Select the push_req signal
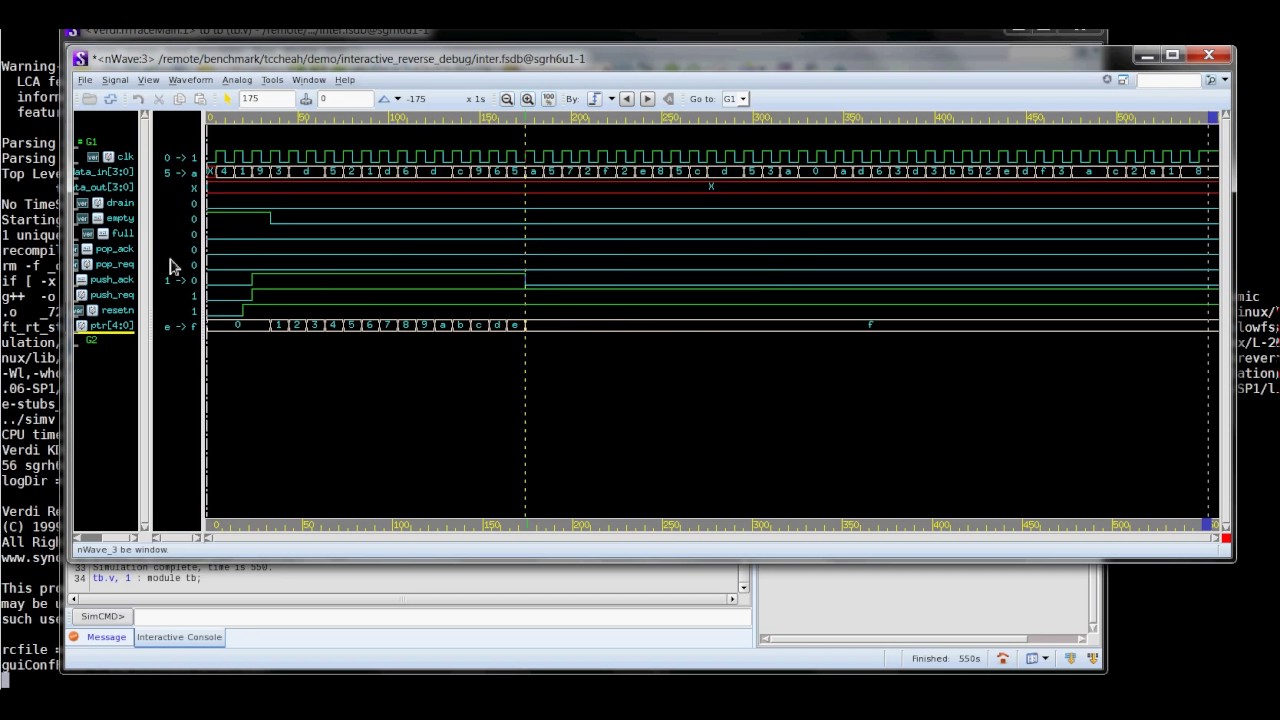 (112, 295)
